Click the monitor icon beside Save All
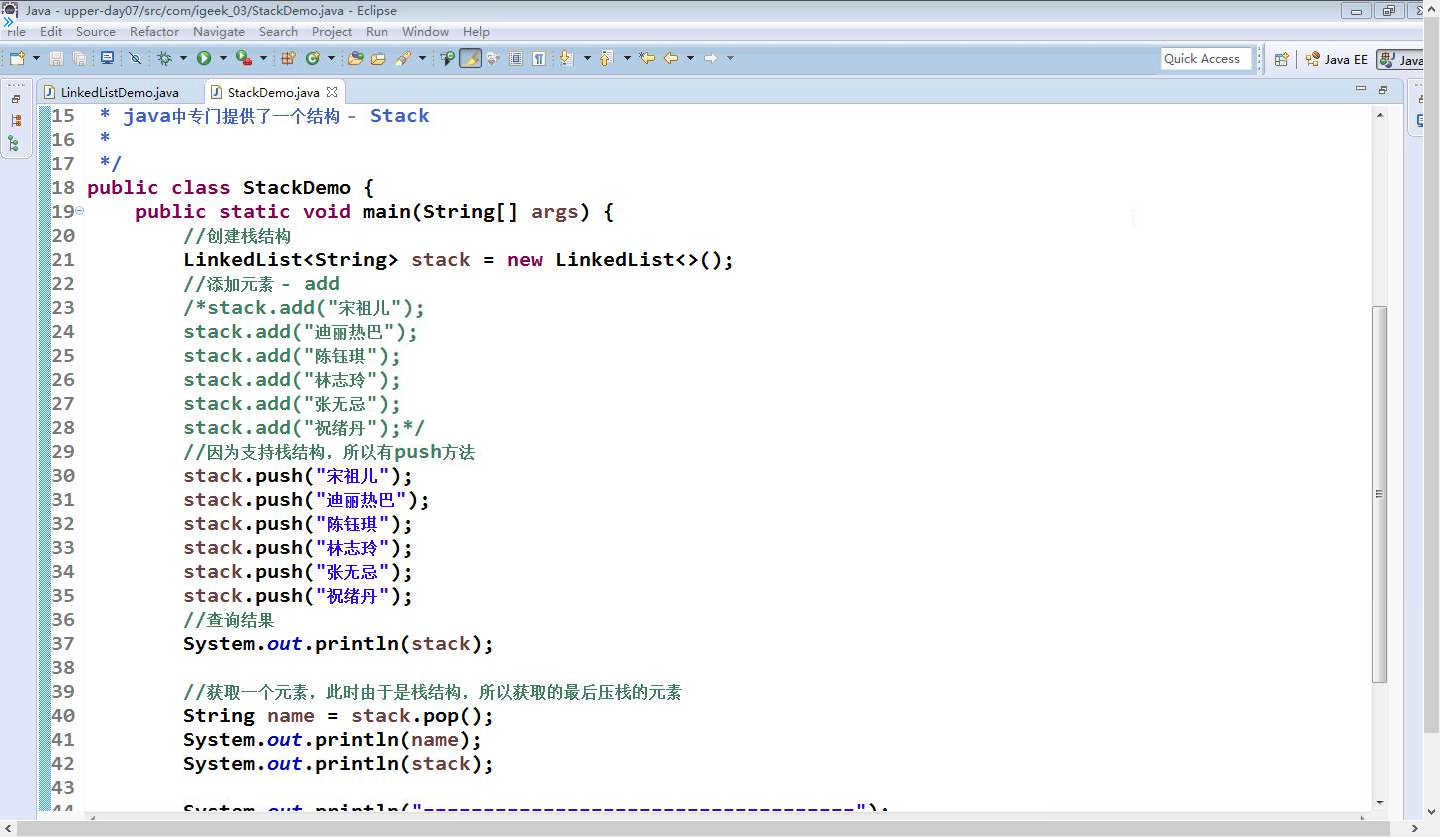 click(107, 58)
